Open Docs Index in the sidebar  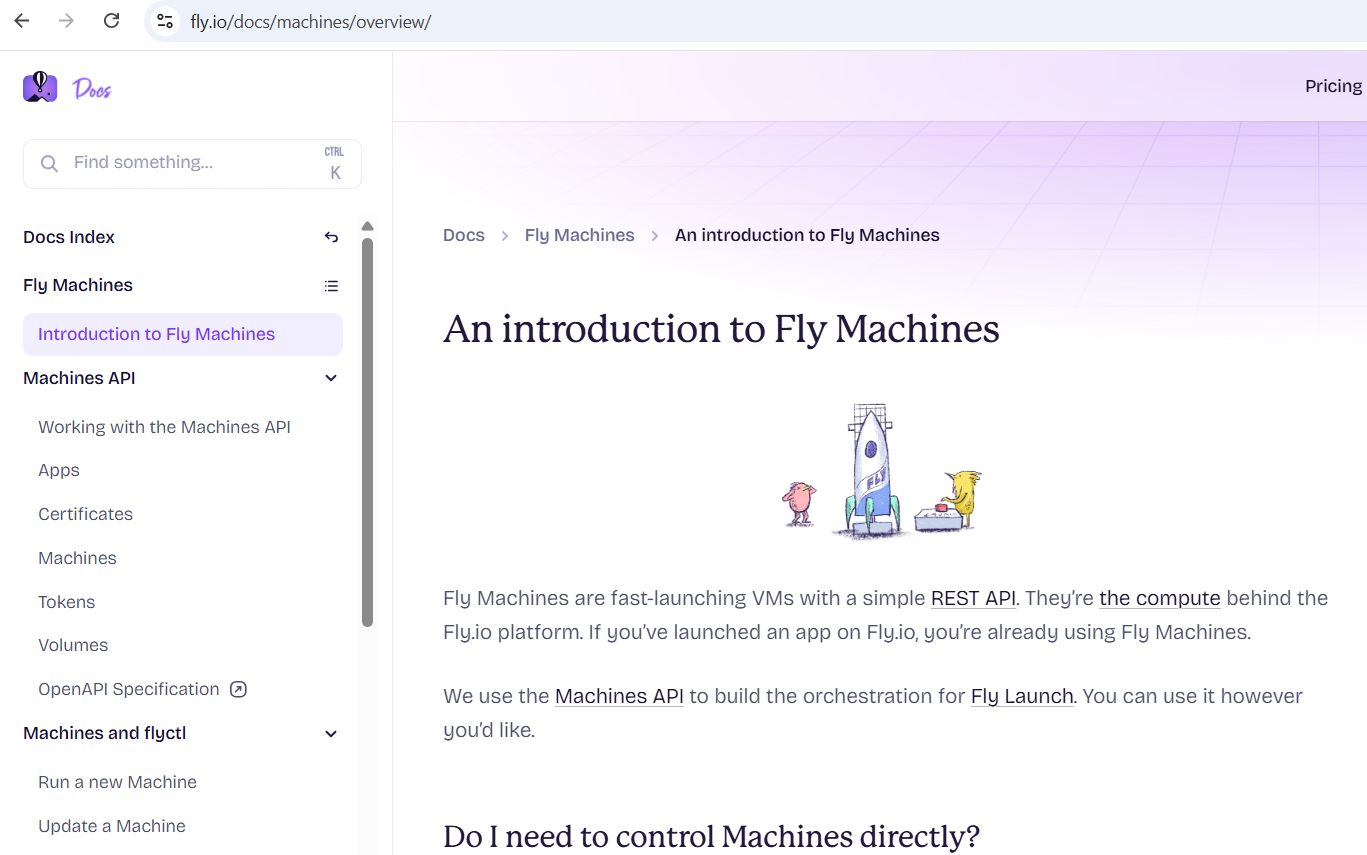click(69, 237)
